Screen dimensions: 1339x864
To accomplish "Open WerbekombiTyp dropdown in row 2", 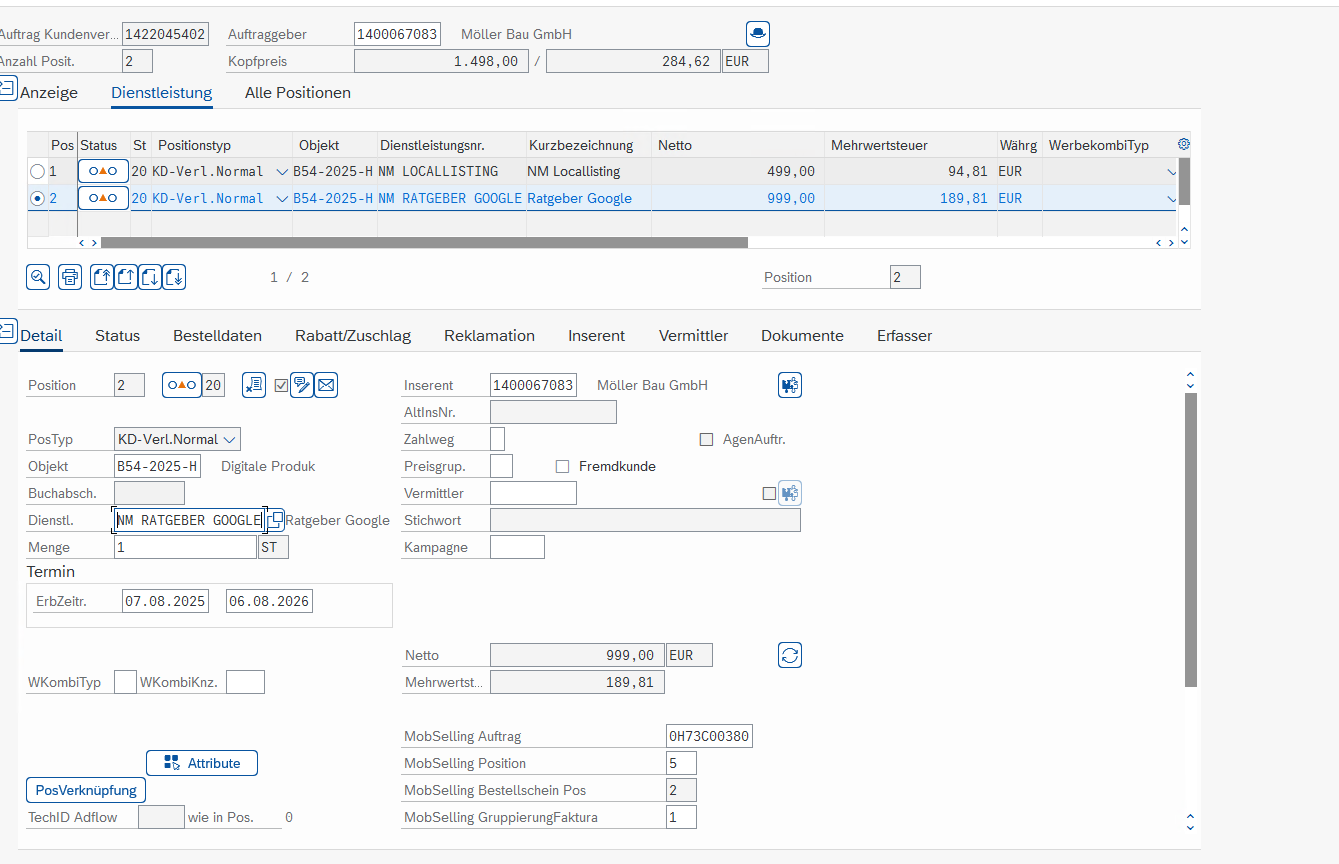I will pos(1171,199).
